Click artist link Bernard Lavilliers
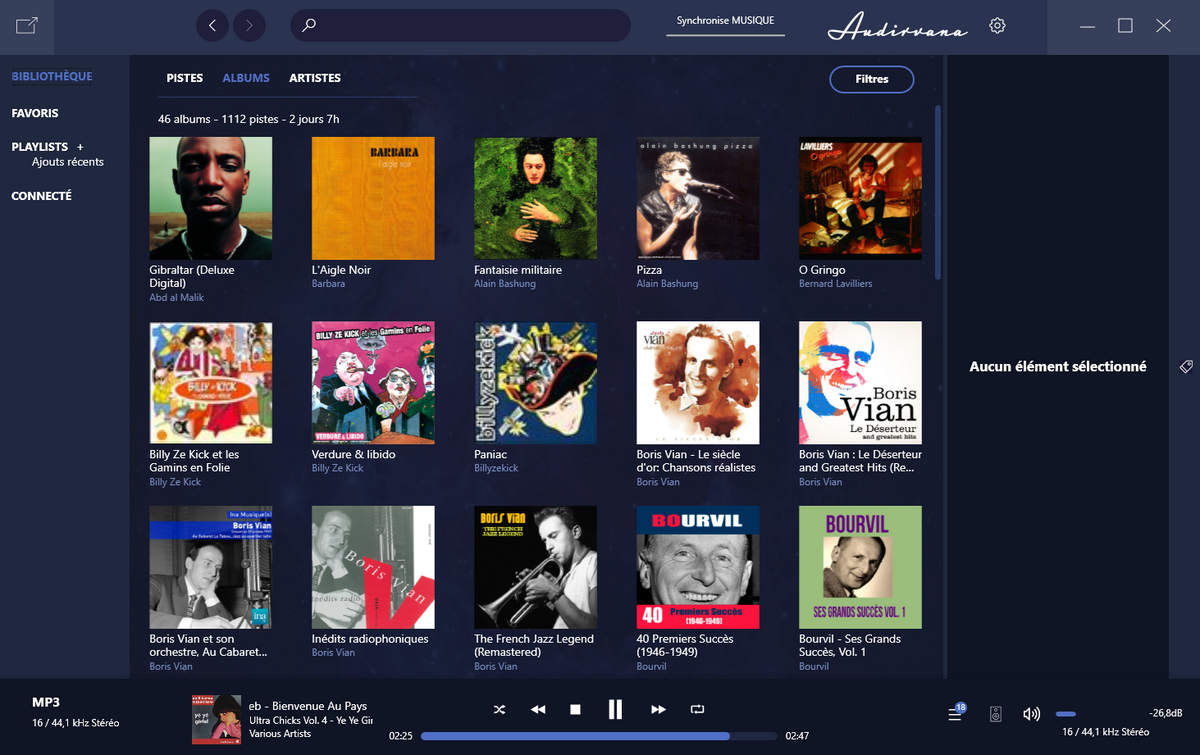 [835, 284]
